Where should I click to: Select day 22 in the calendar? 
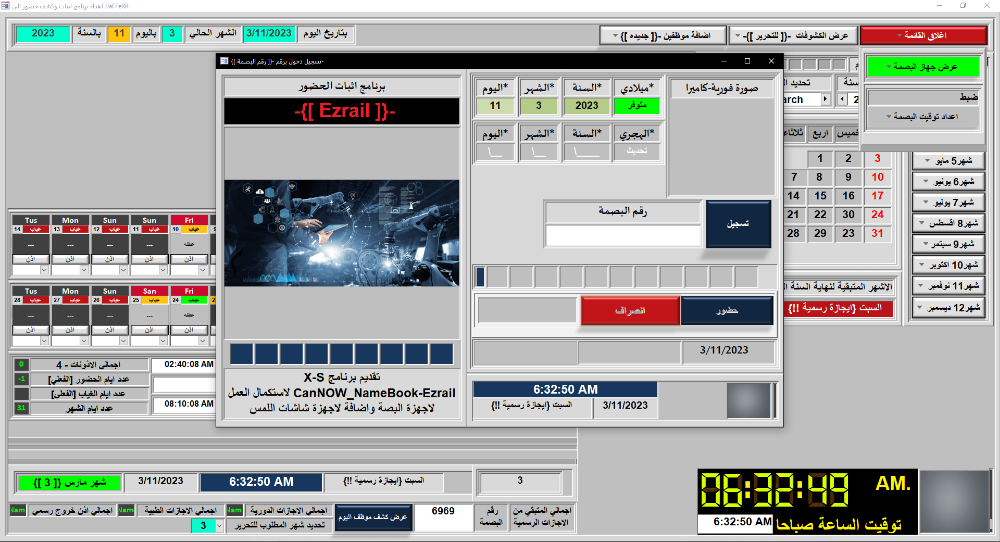820,214
